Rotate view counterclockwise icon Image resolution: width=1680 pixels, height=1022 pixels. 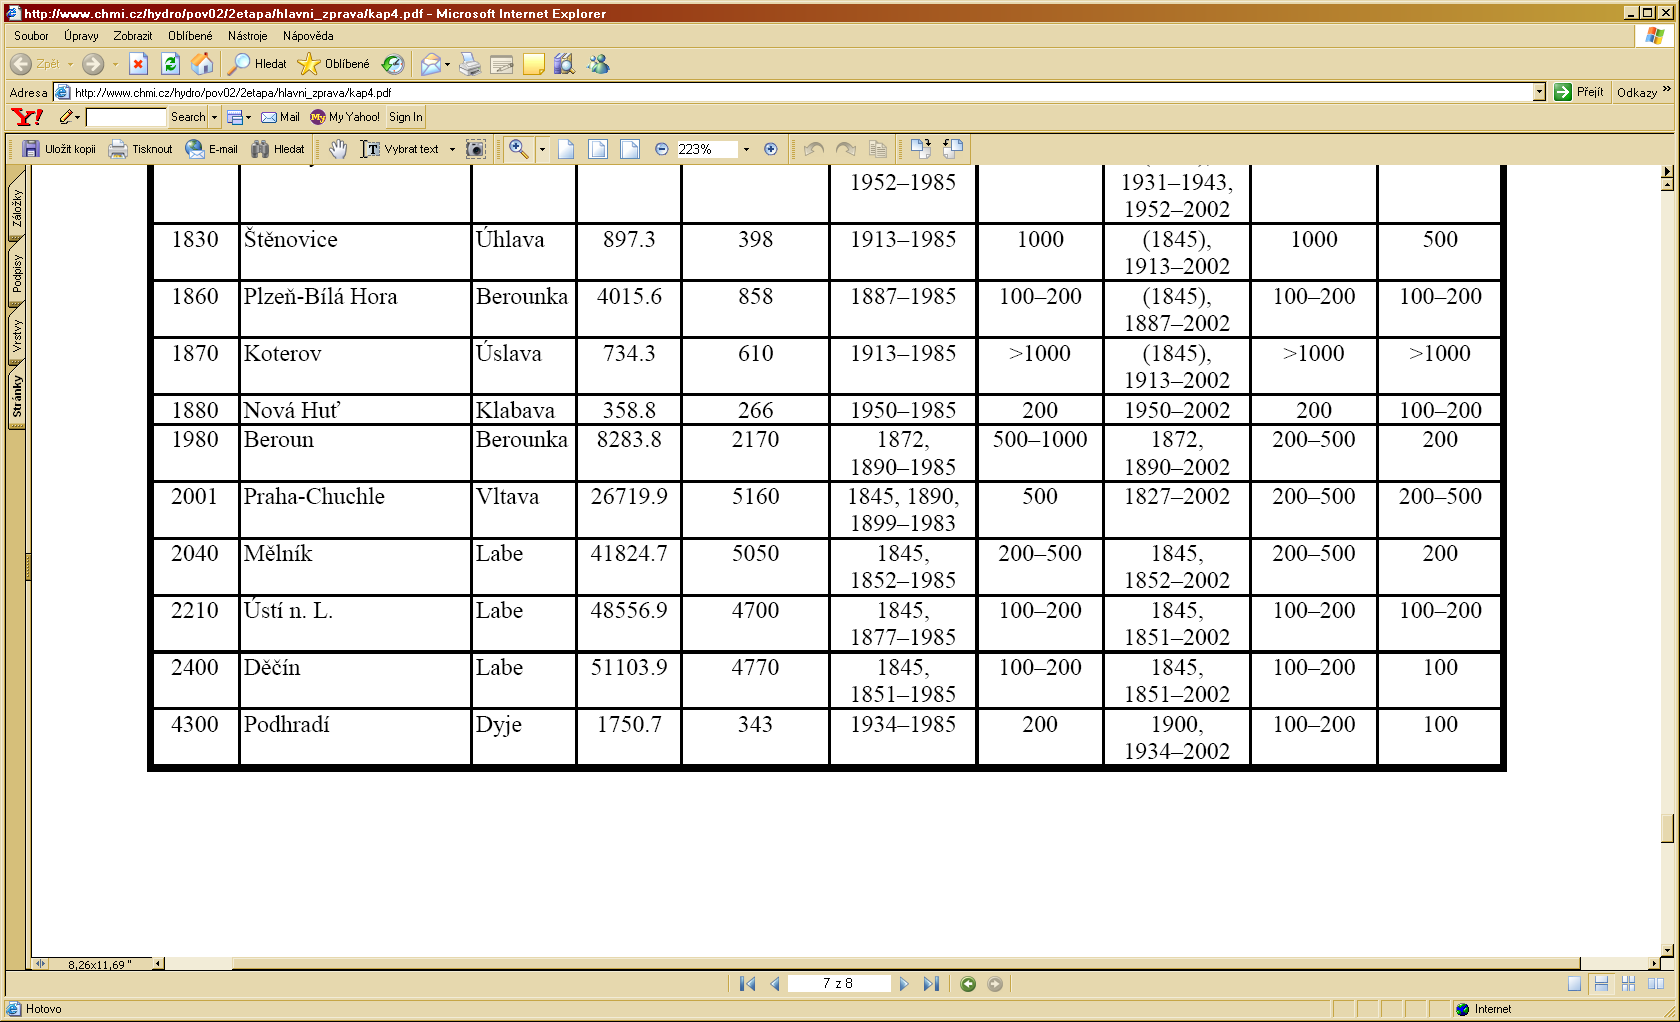tap(953, 149)
